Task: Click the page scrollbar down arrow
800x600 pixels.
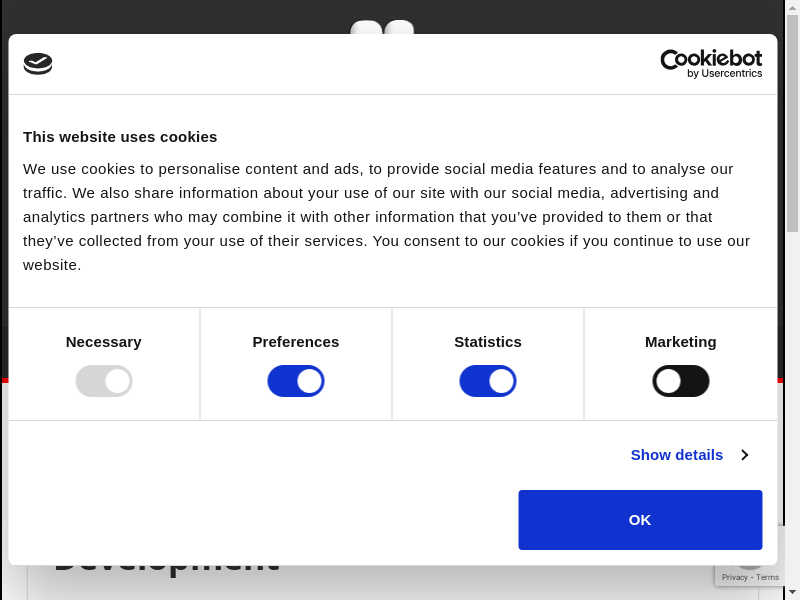Action: 792,592
